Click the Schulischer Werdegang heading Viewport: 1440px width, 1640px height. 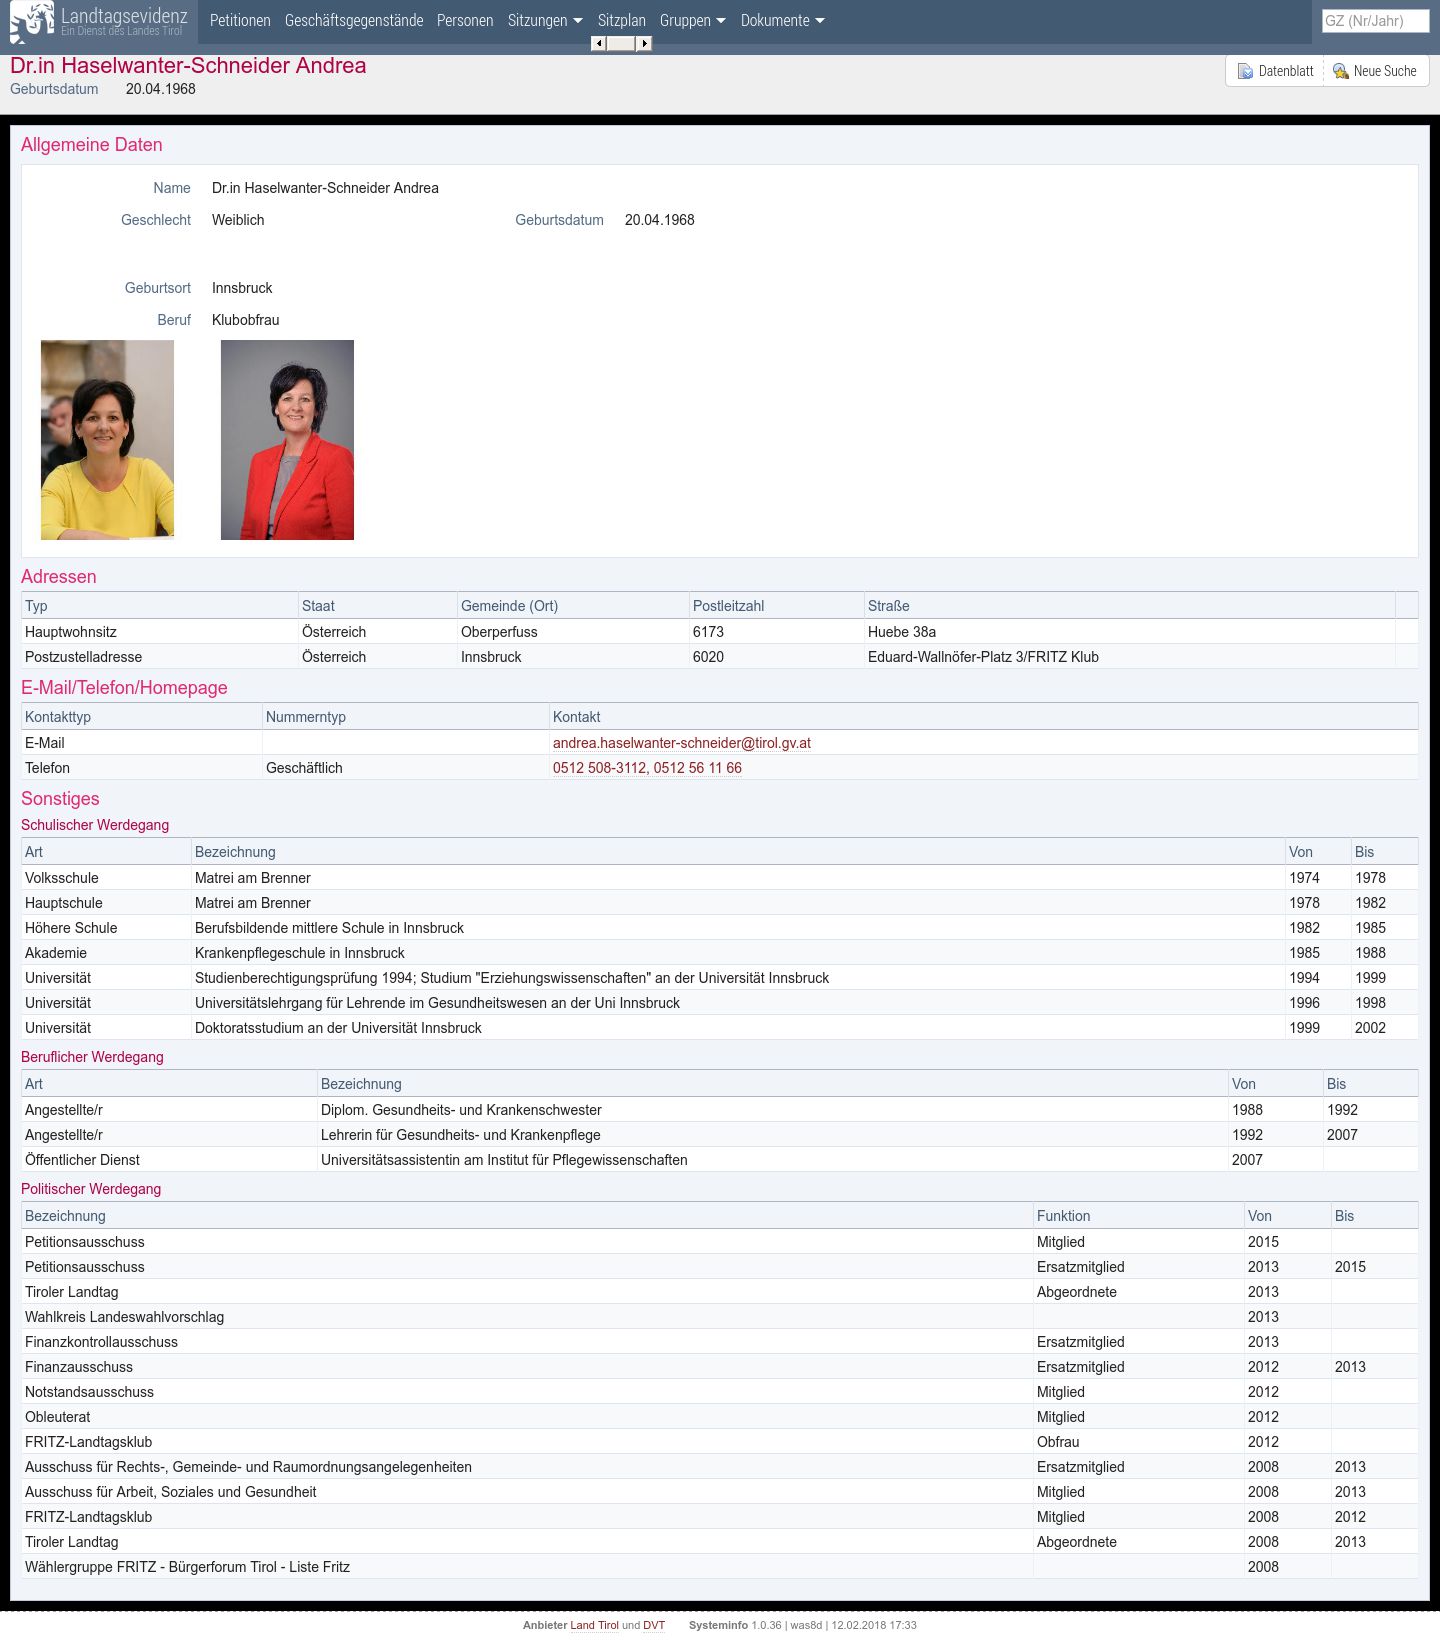(95, 825)
